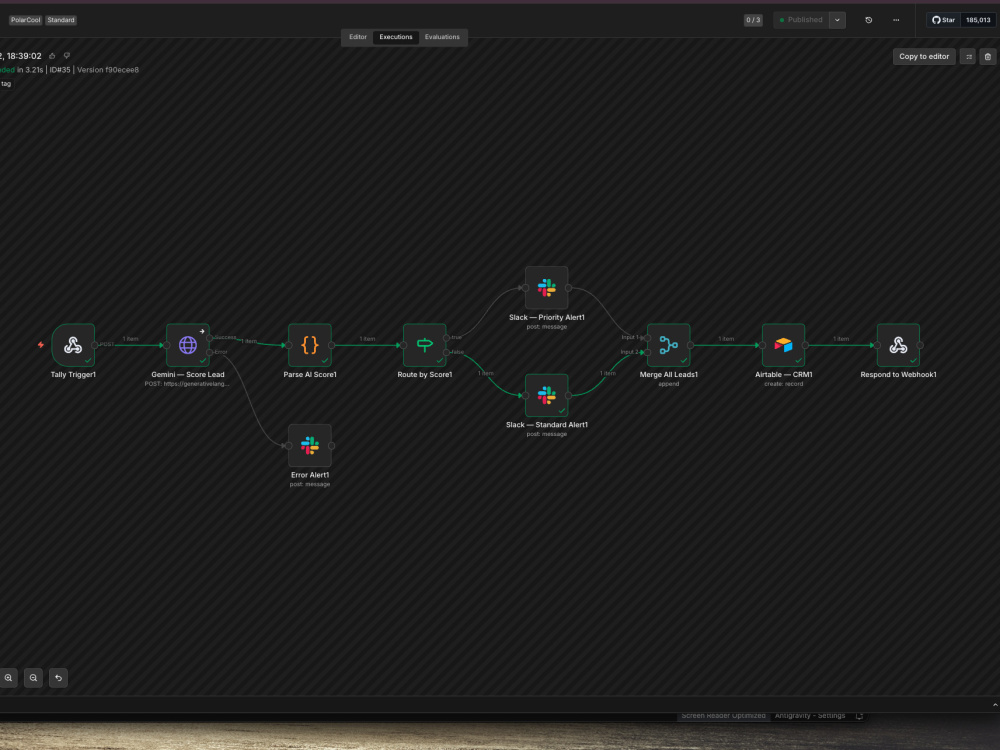Image resolution: width=1000 pixels, height=750 pixels.
Task: Open the Route by Score1 node
Action: coord(425,345)
